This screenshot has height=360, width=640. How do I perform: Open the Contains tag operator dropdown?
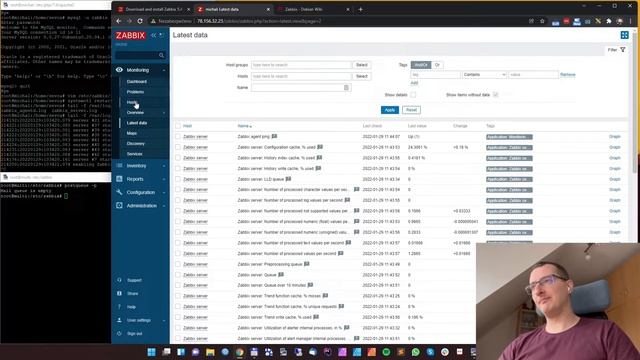coord(484,75)
